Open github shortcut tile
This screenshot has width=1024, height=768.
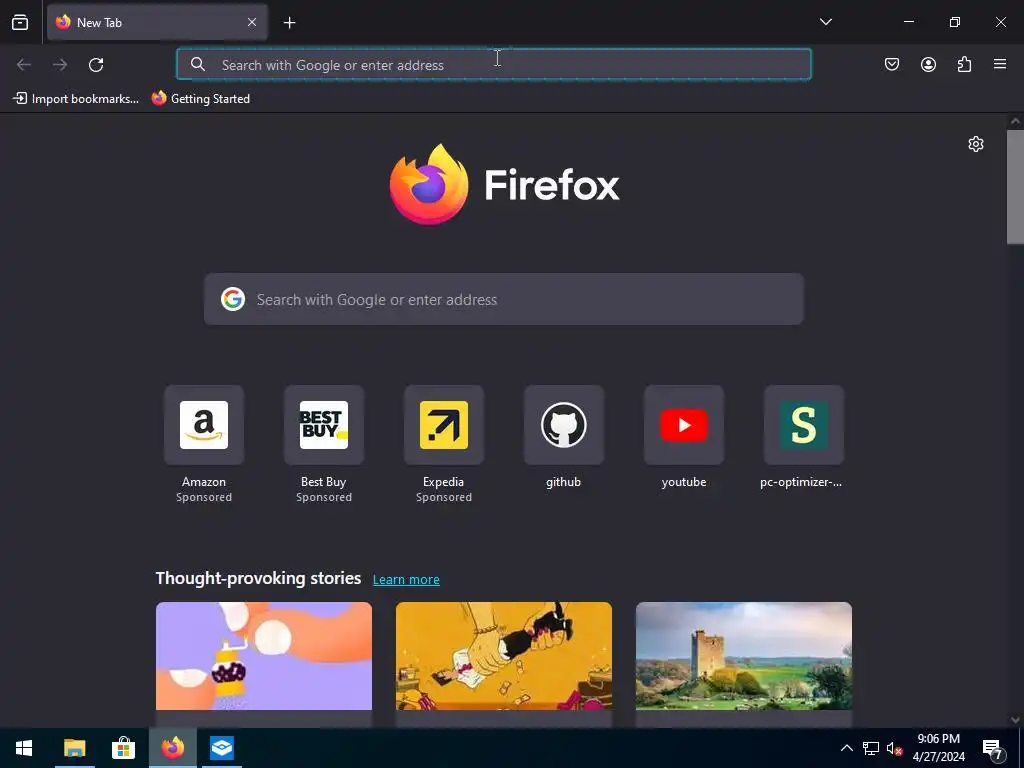click(x=564, y=425)
